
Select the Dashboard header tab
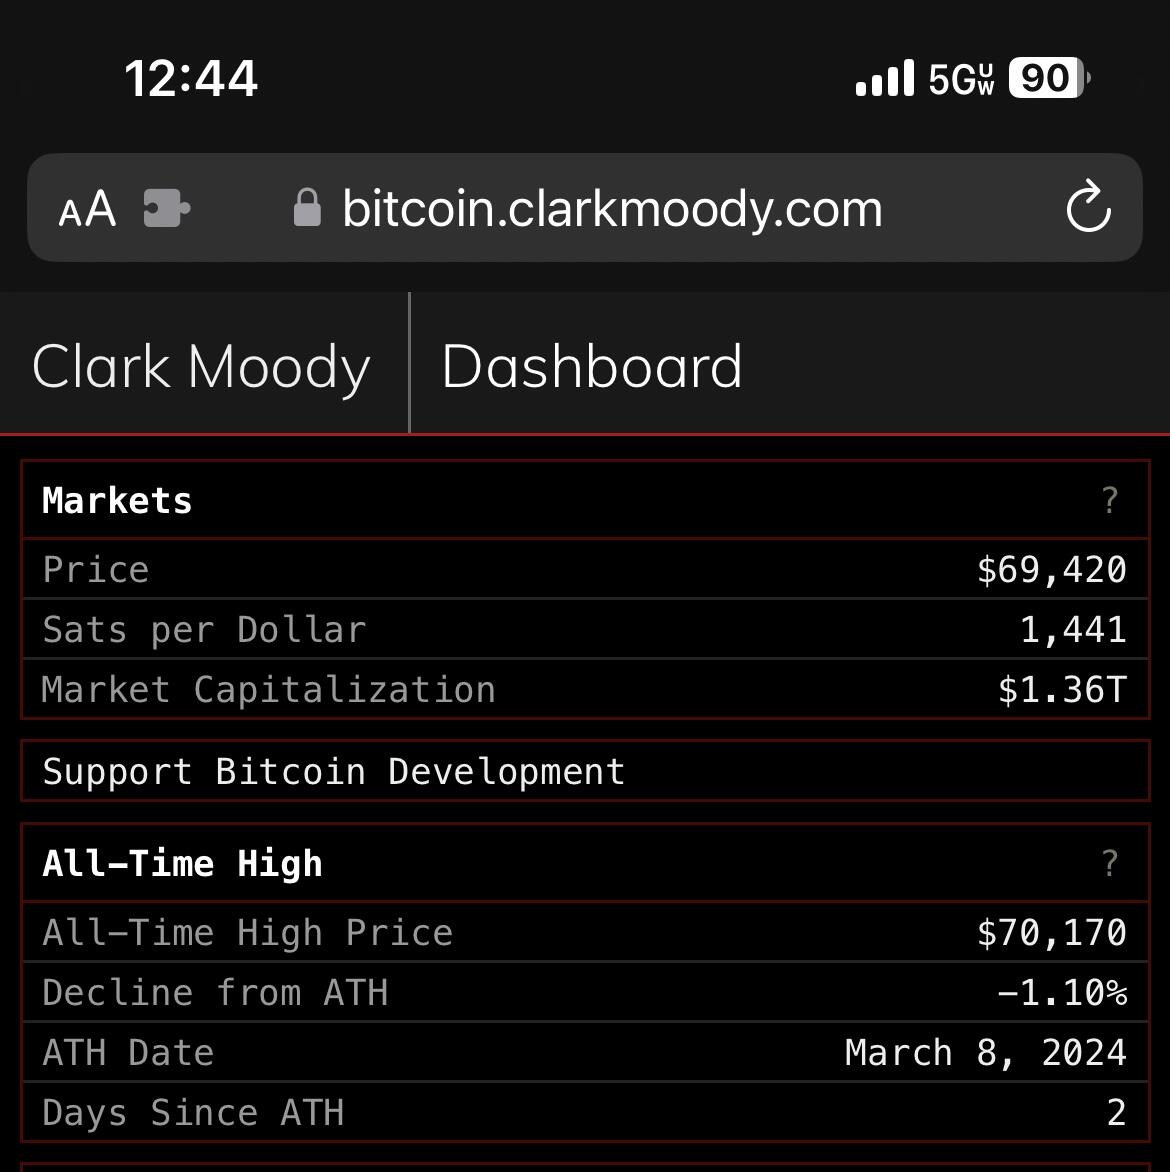tap(591, 366)
